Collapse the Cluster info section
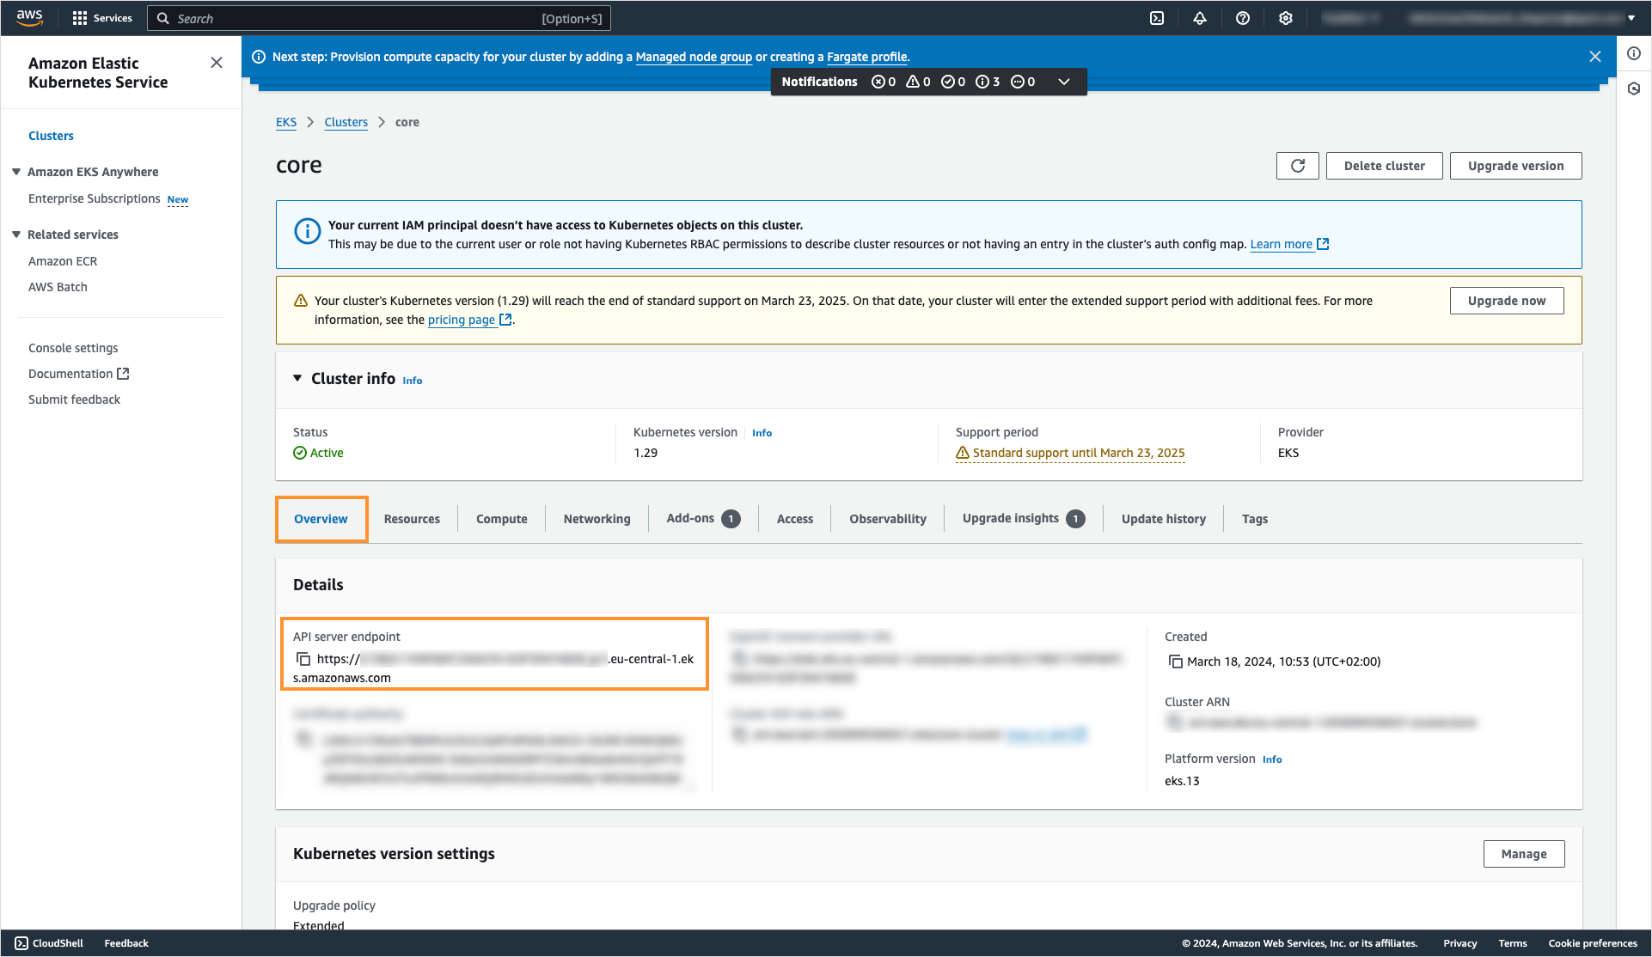The height and width of the screenshot is (957, 1652). 297,378
